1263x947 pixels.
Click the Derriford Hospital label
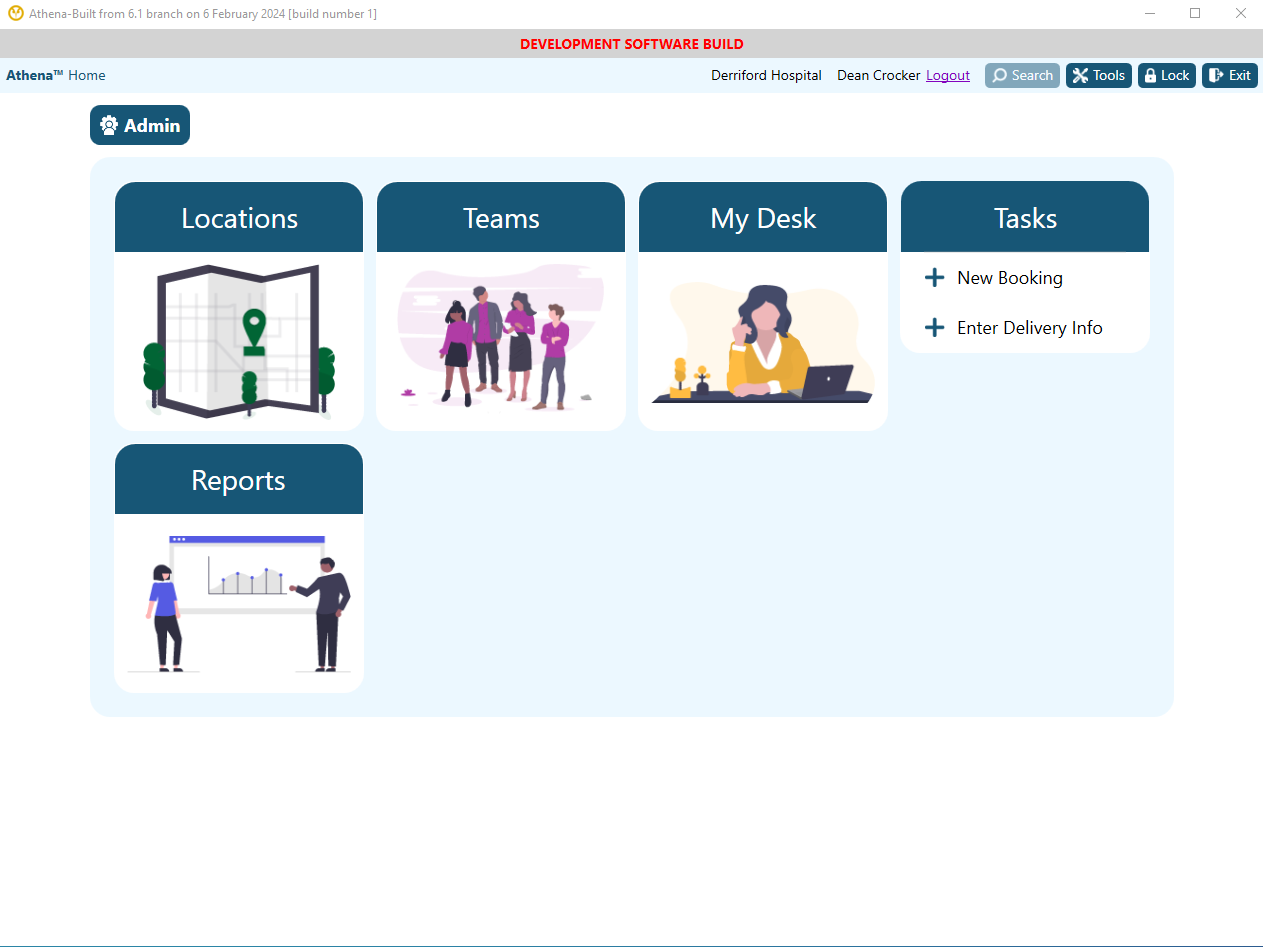766,75
